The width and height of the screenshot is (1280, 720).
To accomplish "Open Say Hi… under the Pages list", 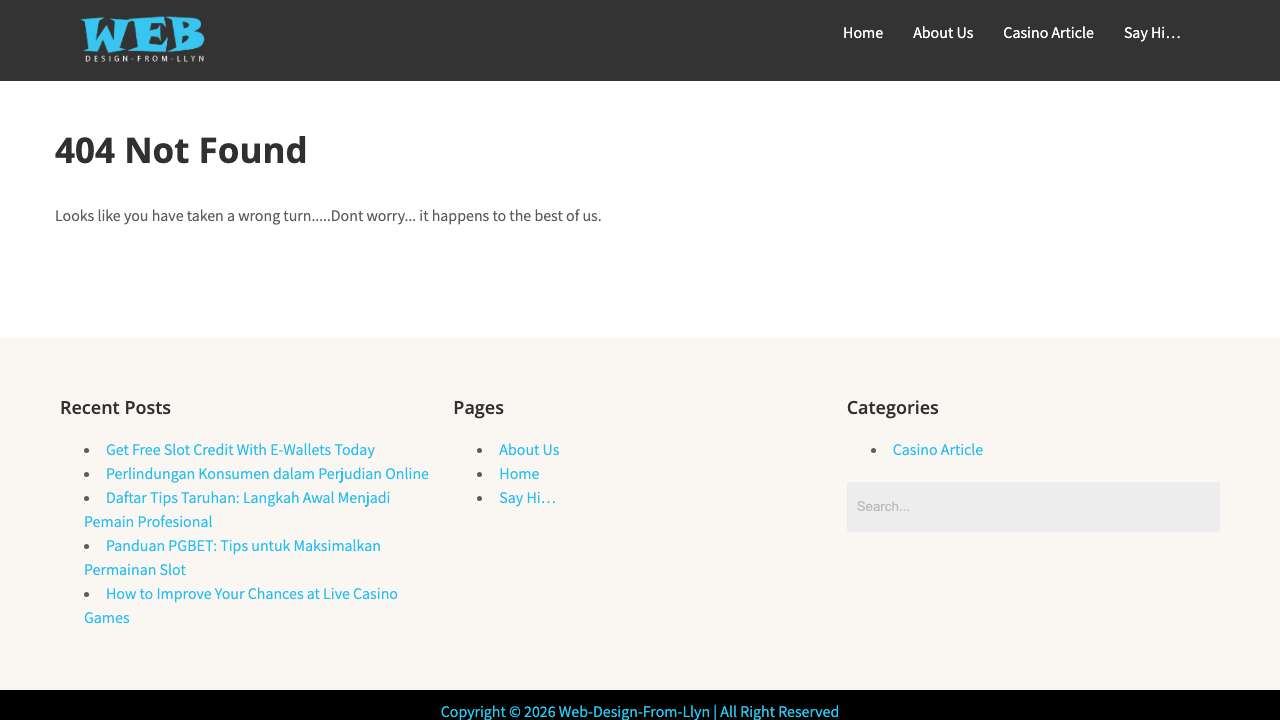I will point(527,498).
